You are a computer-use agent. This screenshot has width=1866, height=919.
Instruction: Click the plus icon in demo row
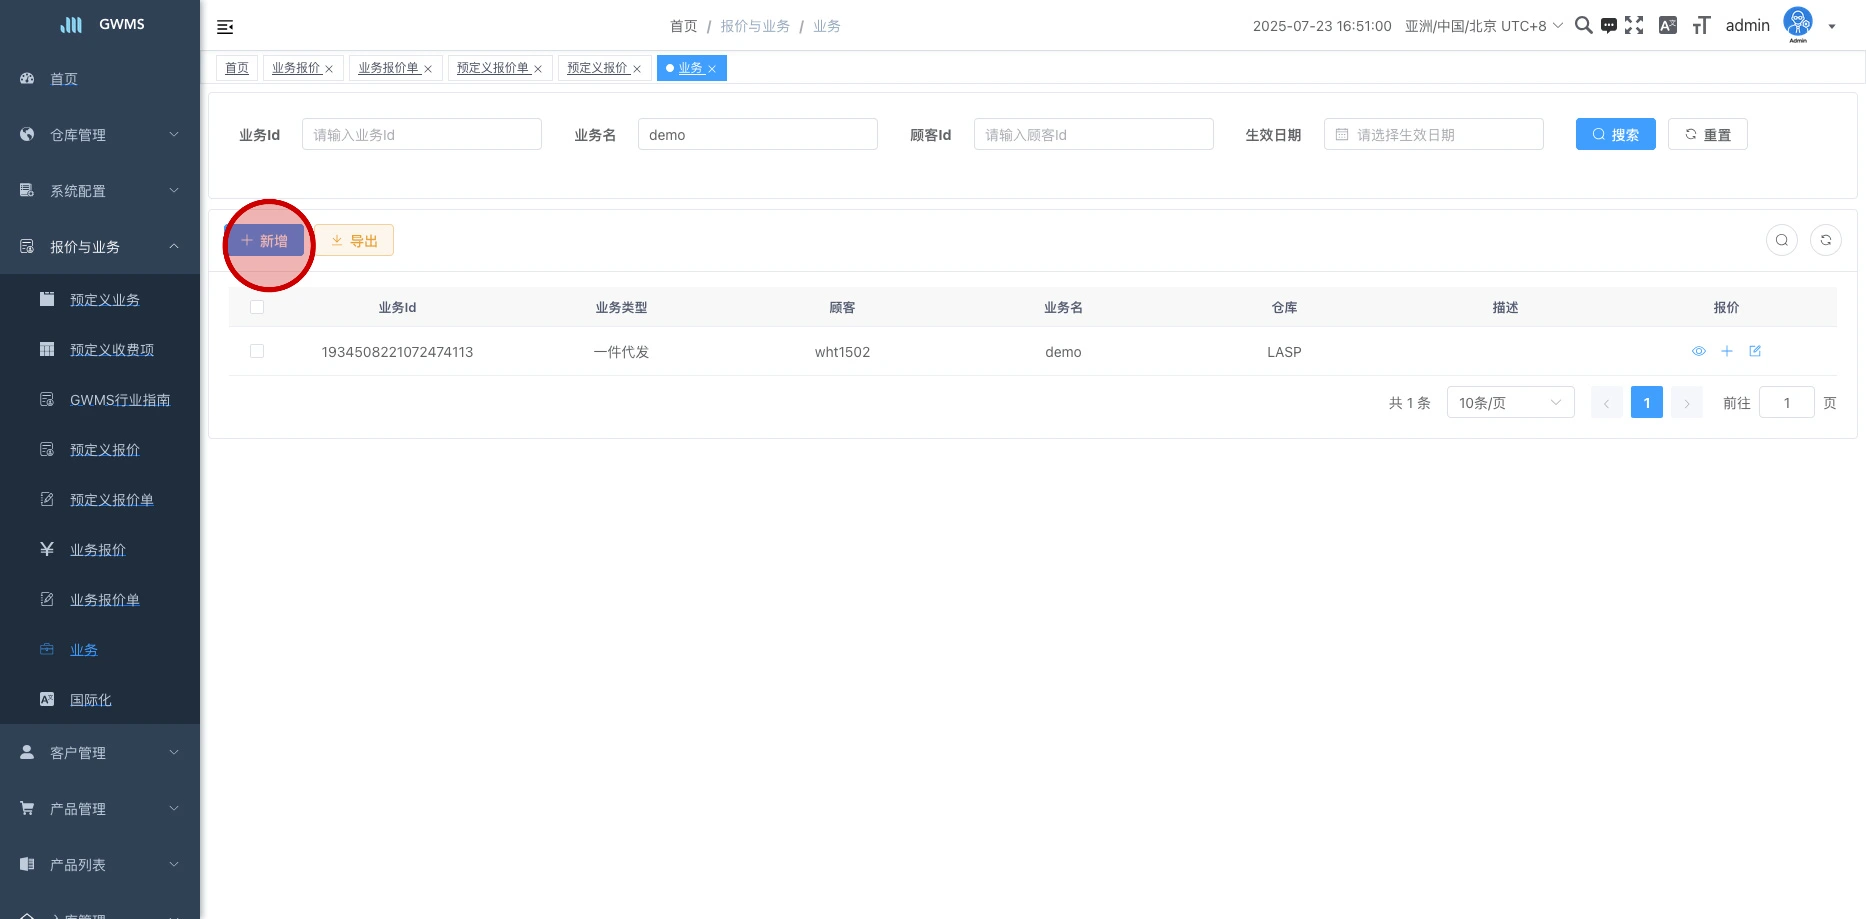1727,351
